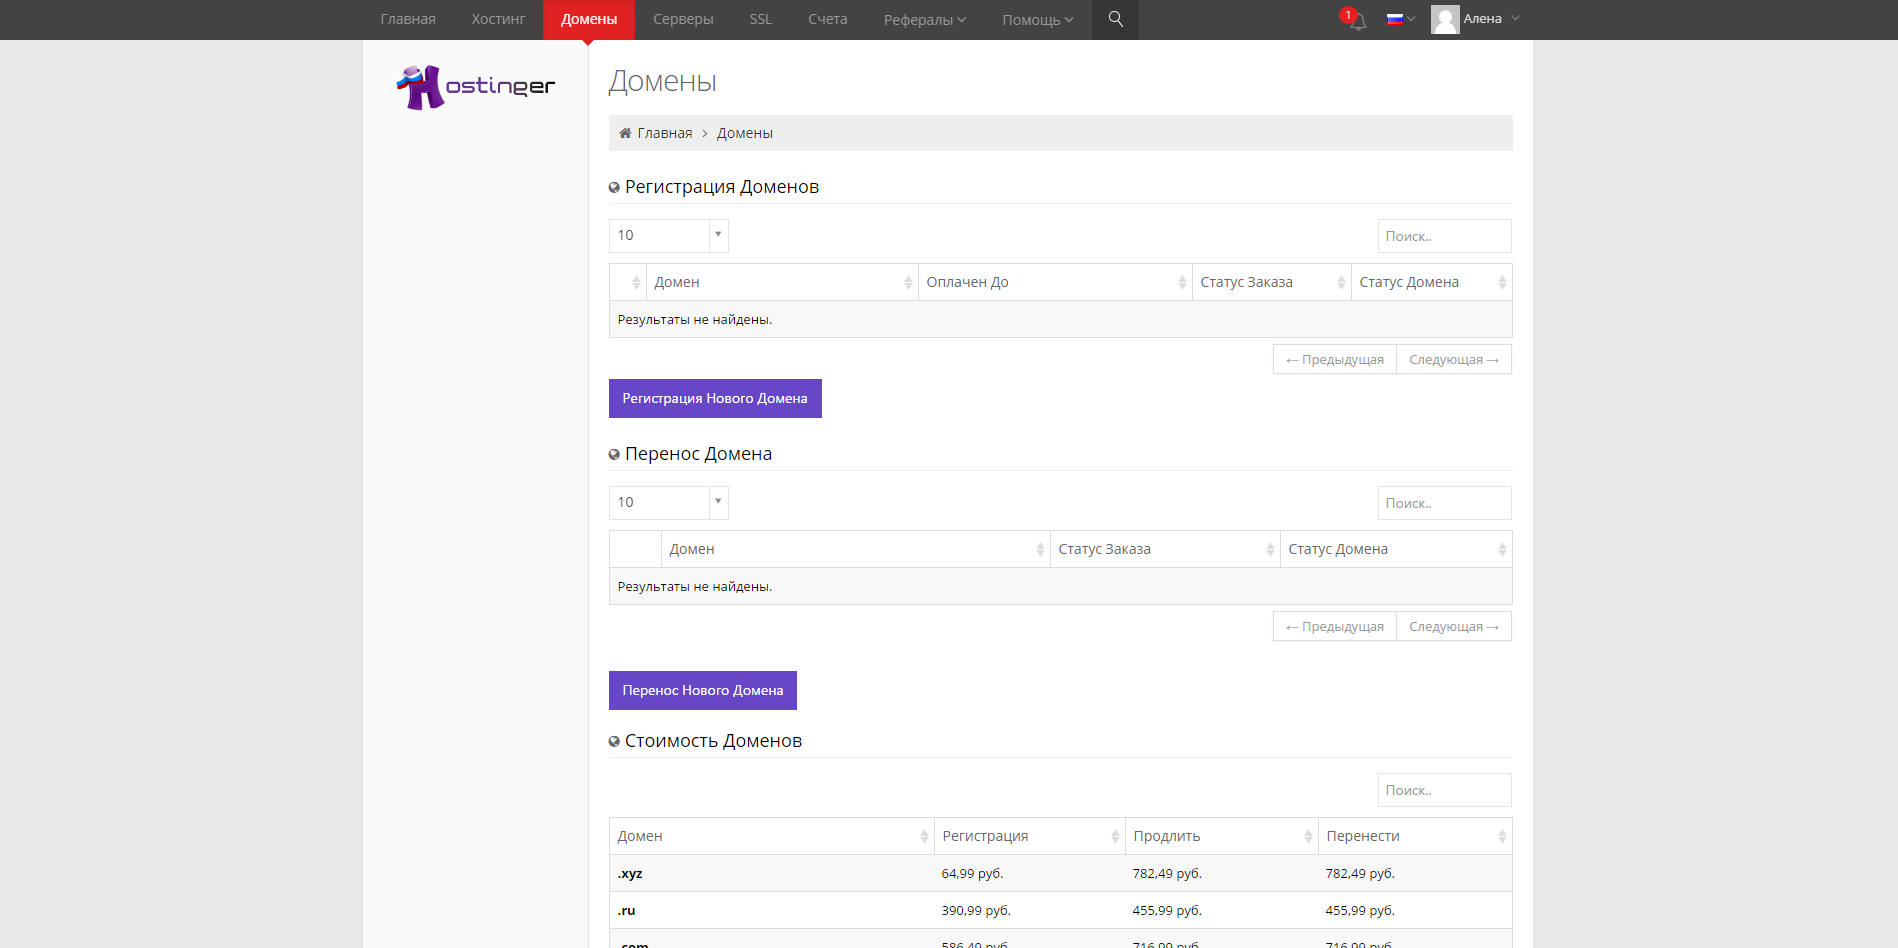Open rows-per-page dropdown in Перенос Домена
This screenshot has height=948, width=1898.
click(x=668, y=502)
